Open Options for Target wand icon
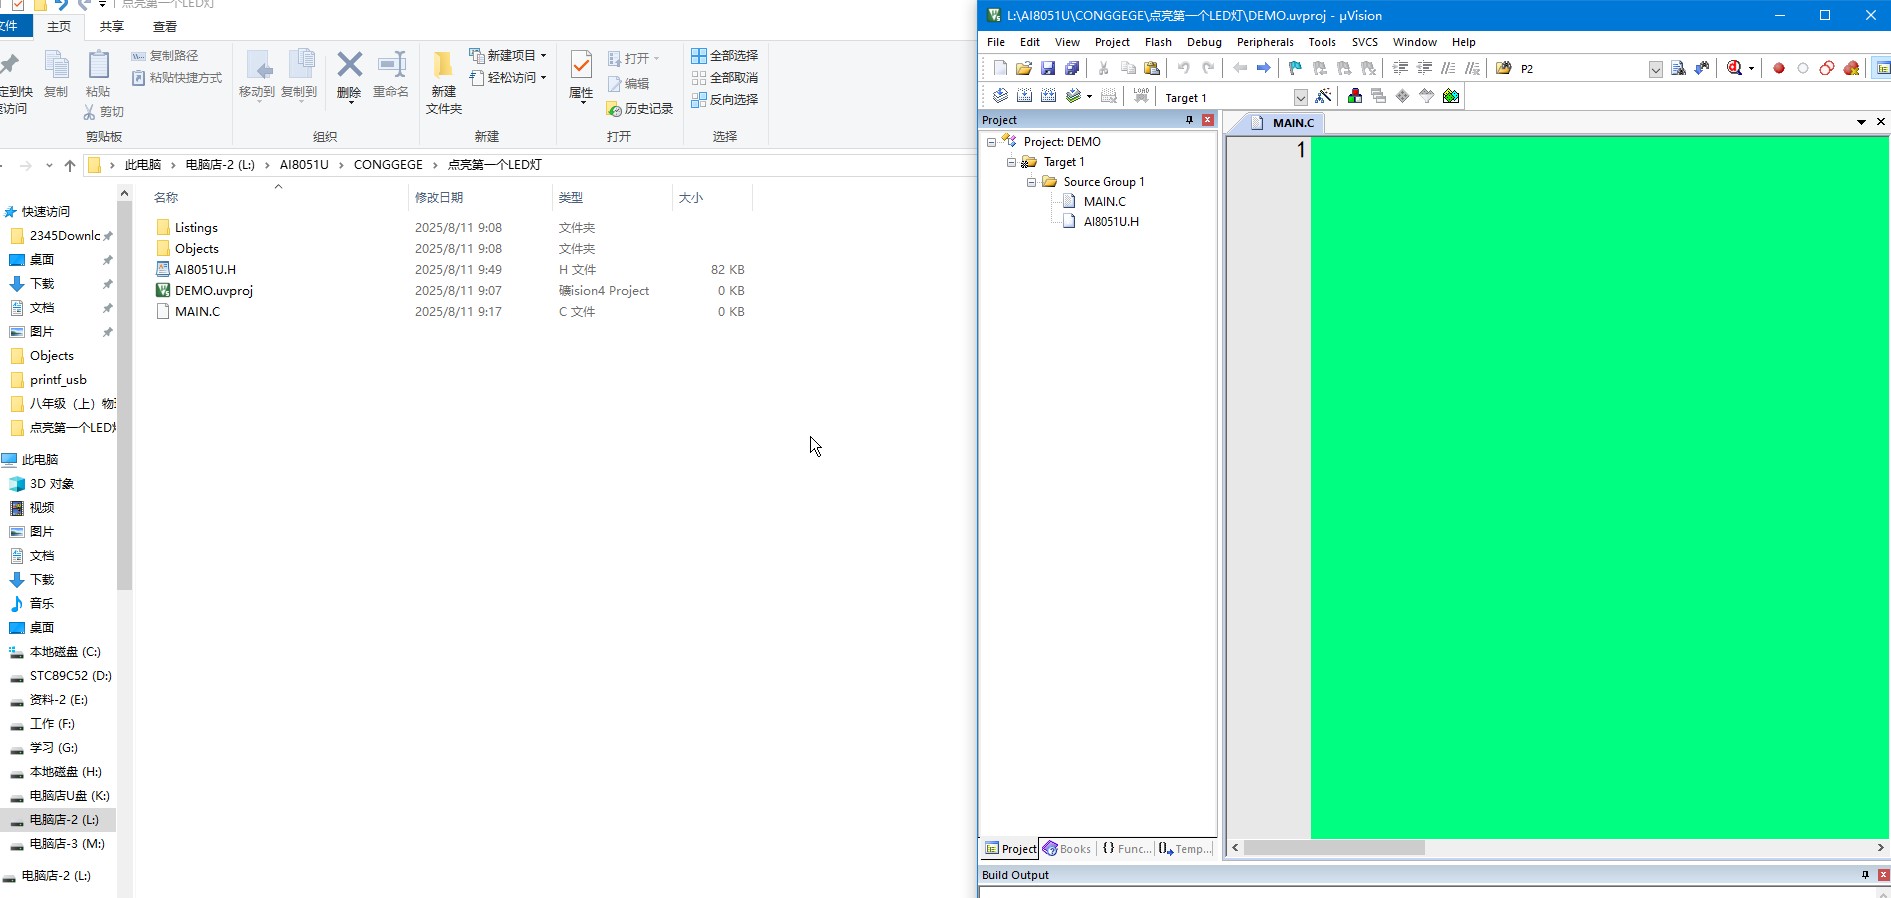 point(1323,96)
